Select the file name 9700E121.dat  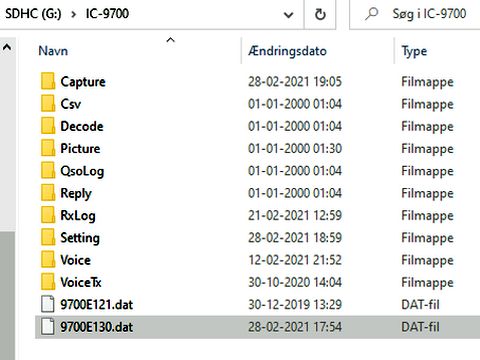point(96,305)
